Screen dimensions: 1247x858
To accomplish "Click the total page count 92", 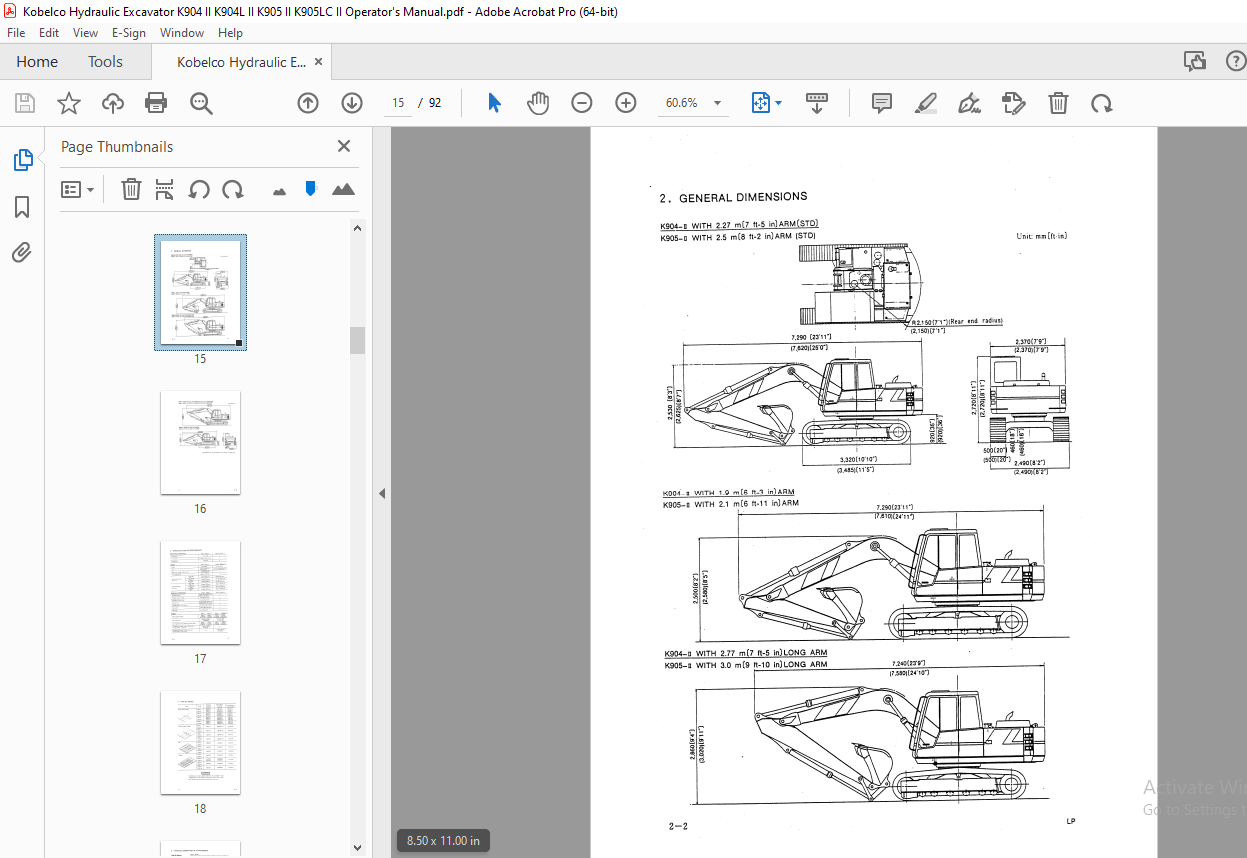I will 435,103.
